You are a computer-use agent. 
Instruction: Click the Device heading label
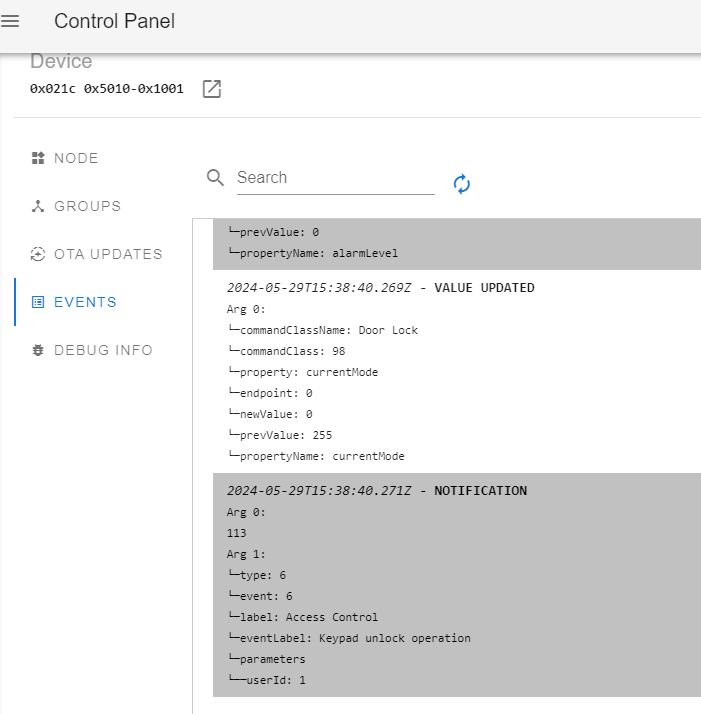click(x=61, y=61)
